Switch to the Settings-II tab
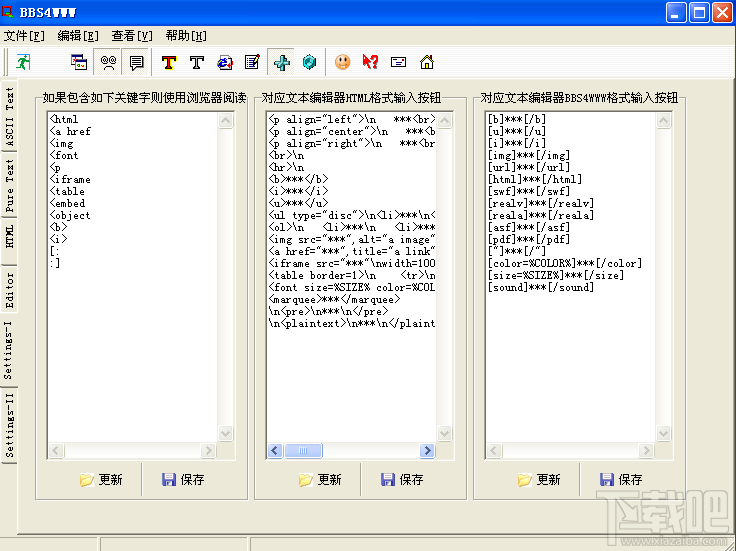 coord(9,425)
